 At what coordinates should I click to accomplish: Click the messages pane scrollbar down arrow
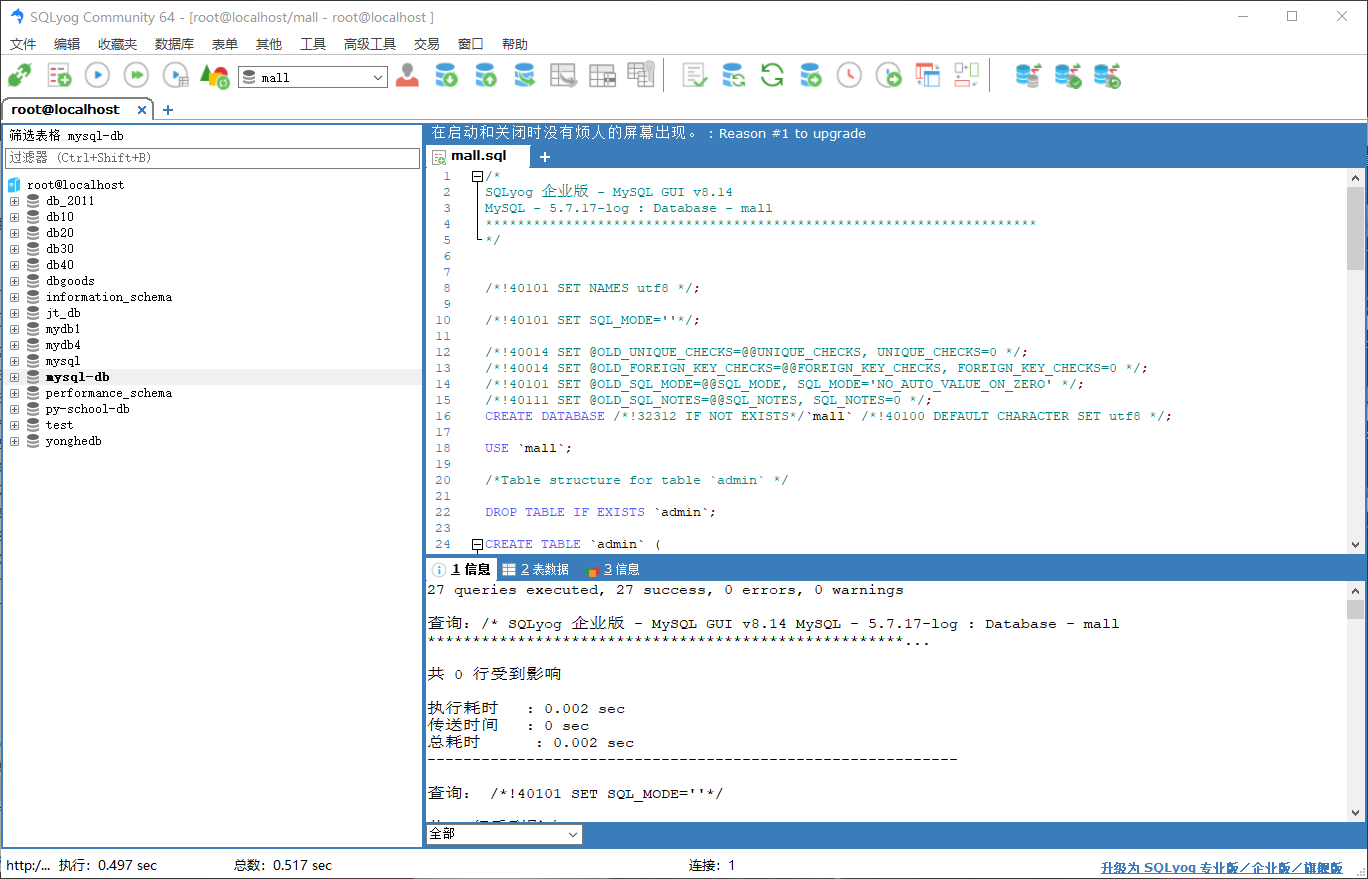point(1355,813)
